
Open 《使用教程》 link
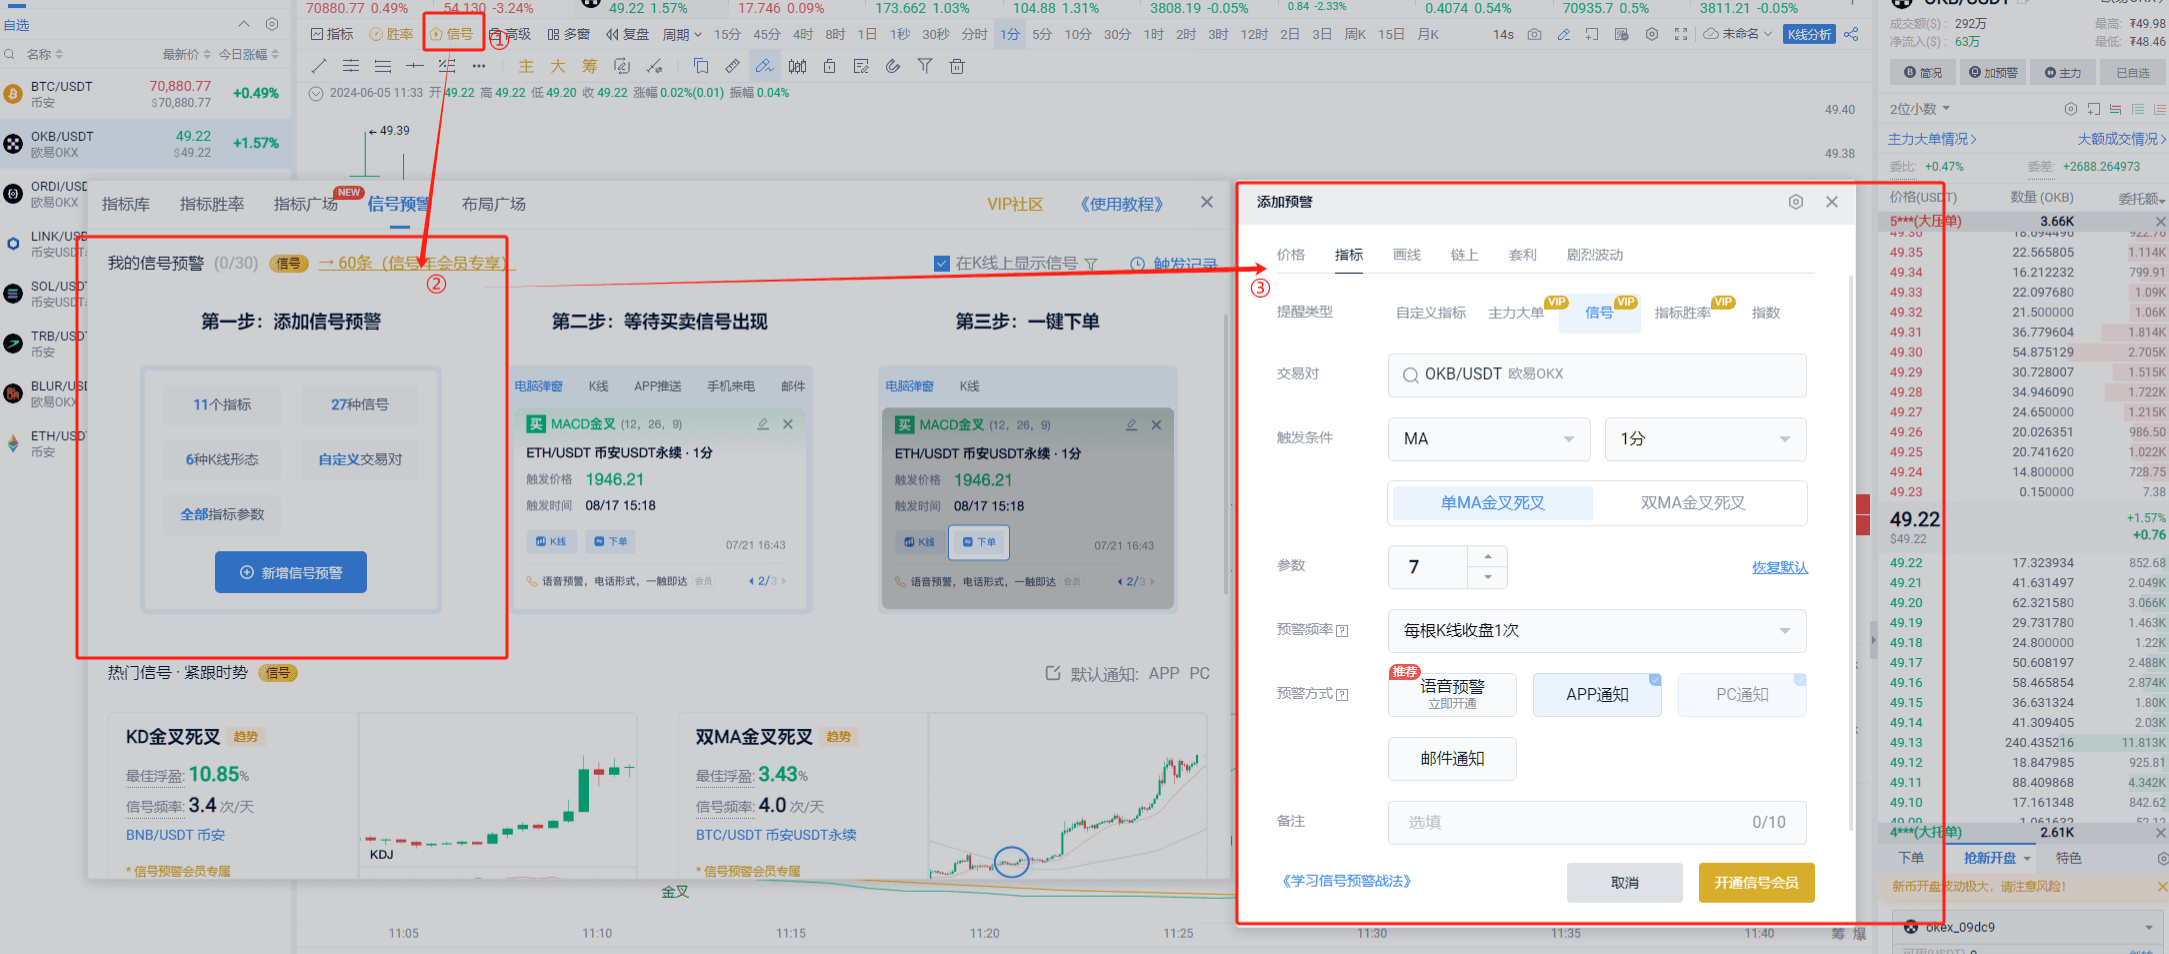[1122, 204]
